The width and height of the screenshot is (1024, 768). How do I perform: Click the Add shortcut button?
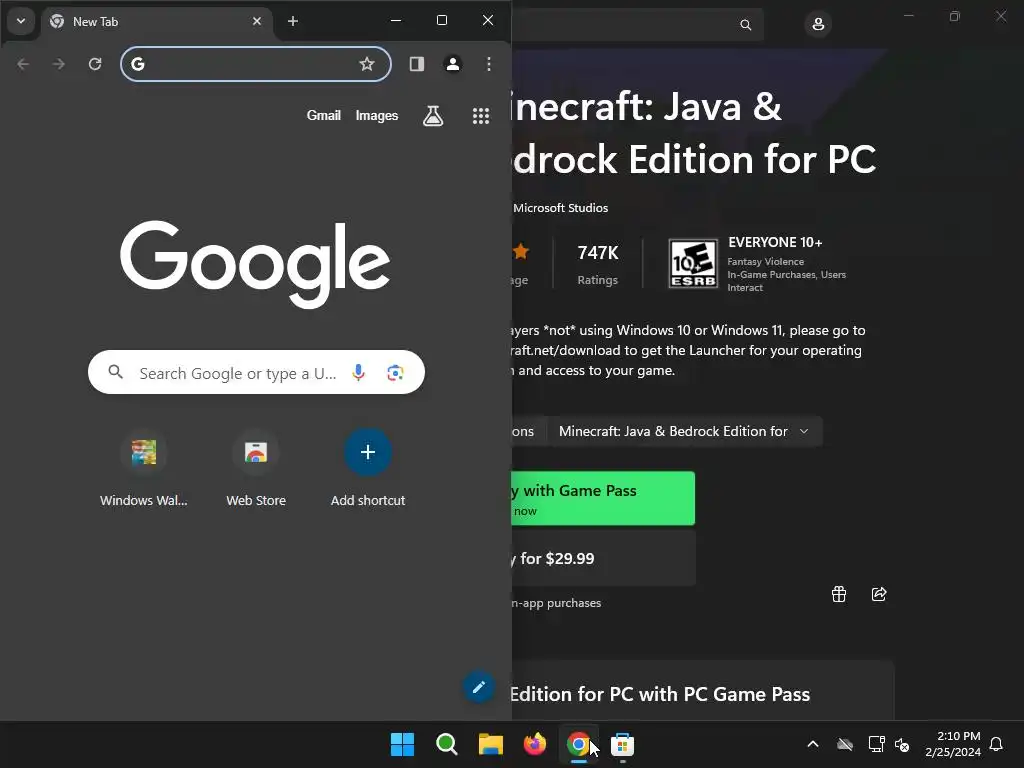[368, 469]
